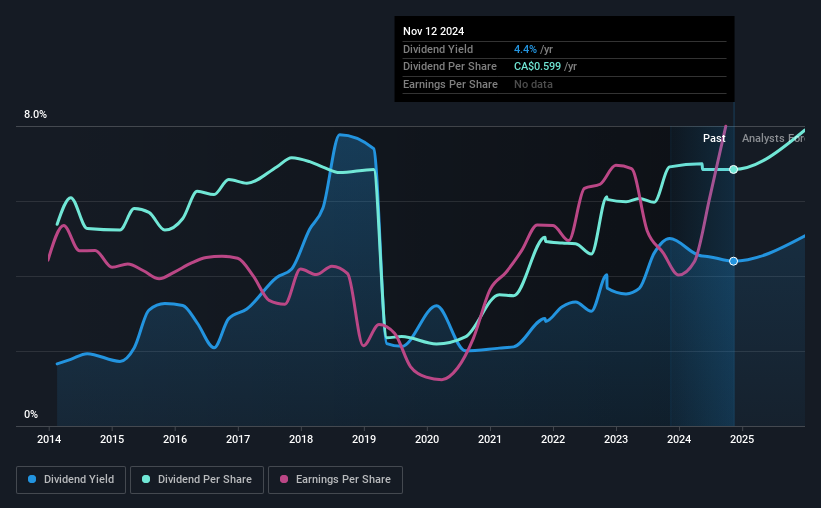
Task: Click the 0% y-axis label
Action: 31,414
